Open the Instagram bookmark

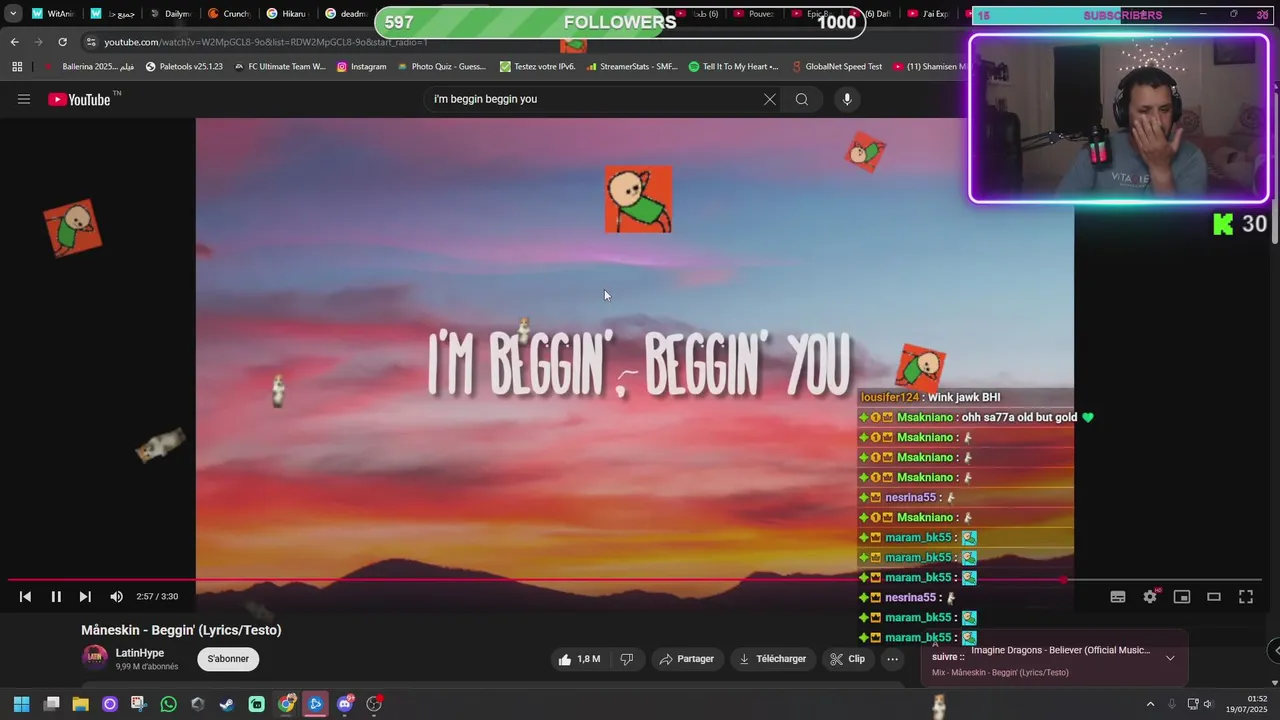[361, 67]
